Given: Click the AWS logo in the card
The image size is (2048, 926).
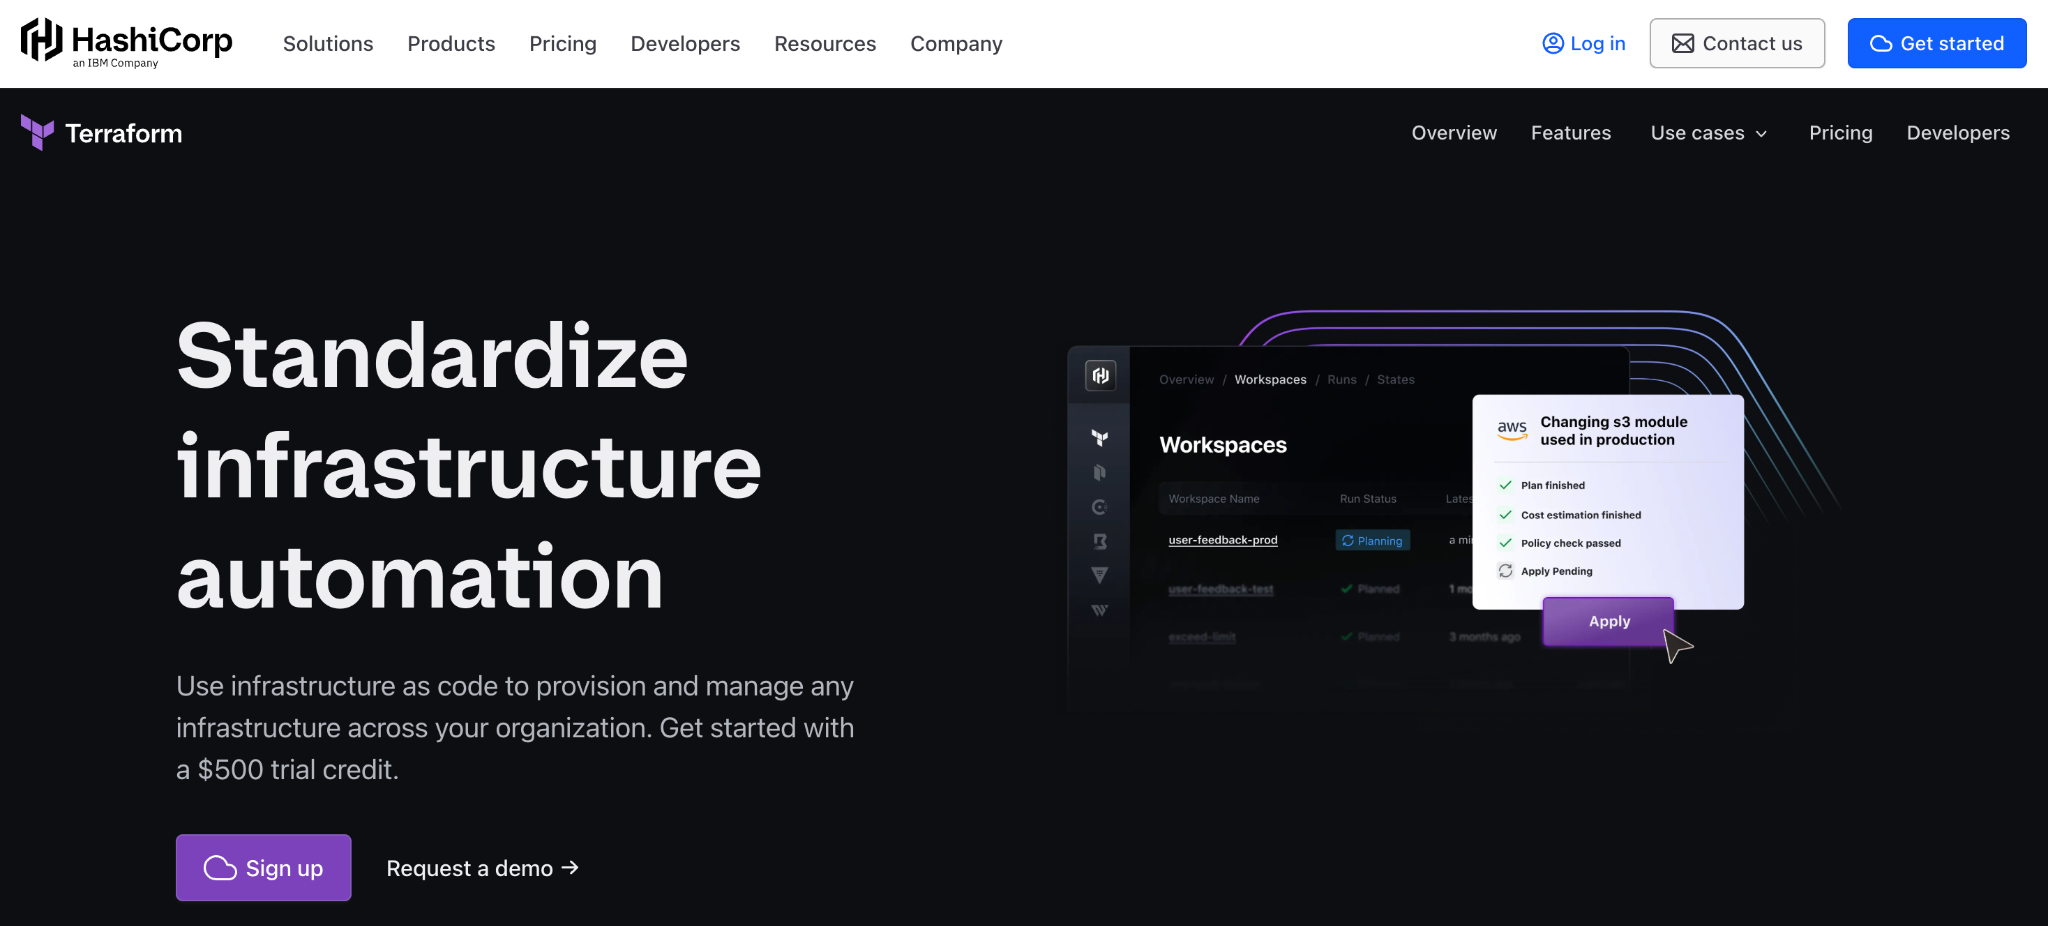Looking at the screenshot, I should 1512,430.
